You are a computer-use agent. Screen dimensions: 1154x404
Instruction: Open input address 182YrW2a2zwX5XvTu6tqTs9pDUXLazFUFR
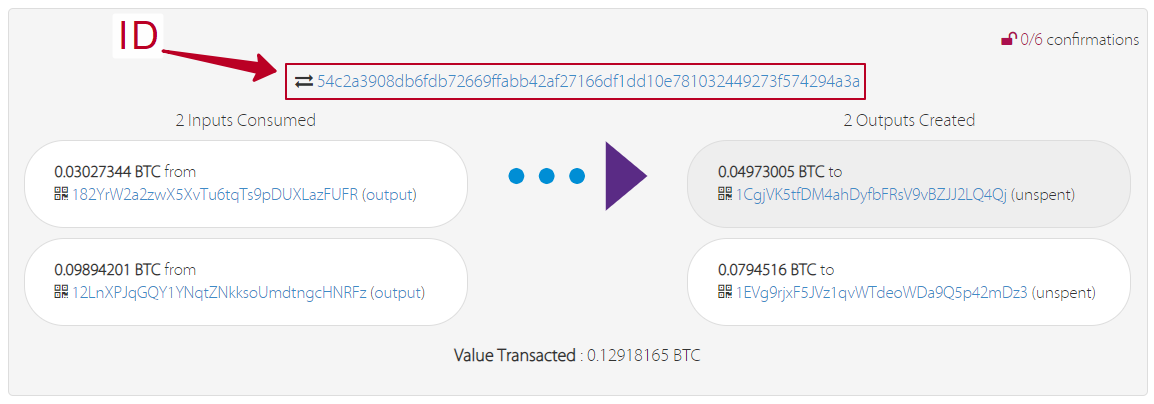pyautogui.click(x=215, y=194)
